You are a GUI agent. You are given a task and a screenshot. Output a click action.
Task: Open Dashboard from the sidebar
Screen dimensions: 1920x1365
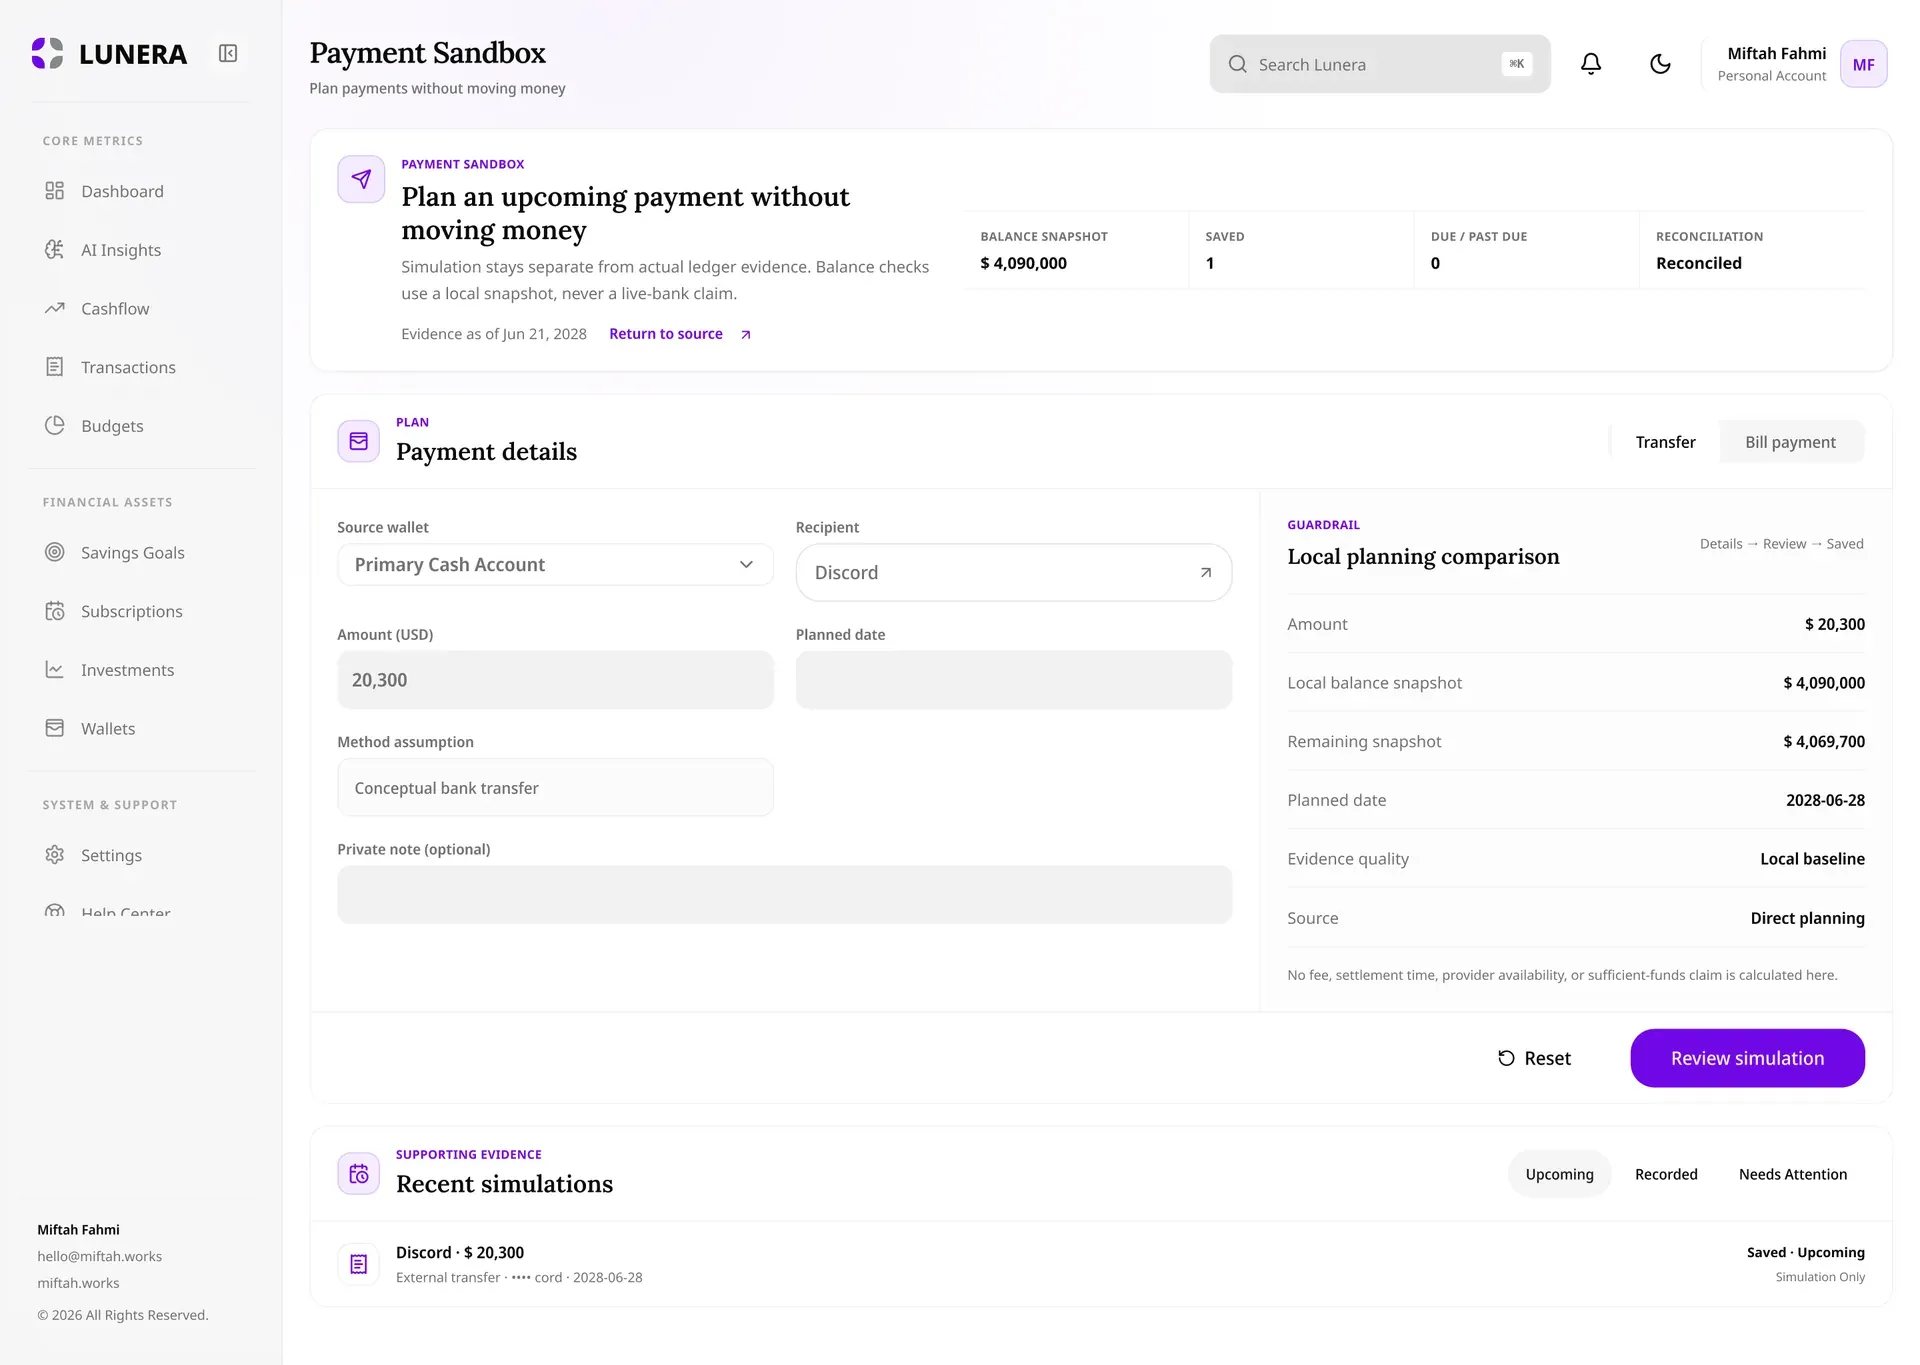tap(140, 191)
